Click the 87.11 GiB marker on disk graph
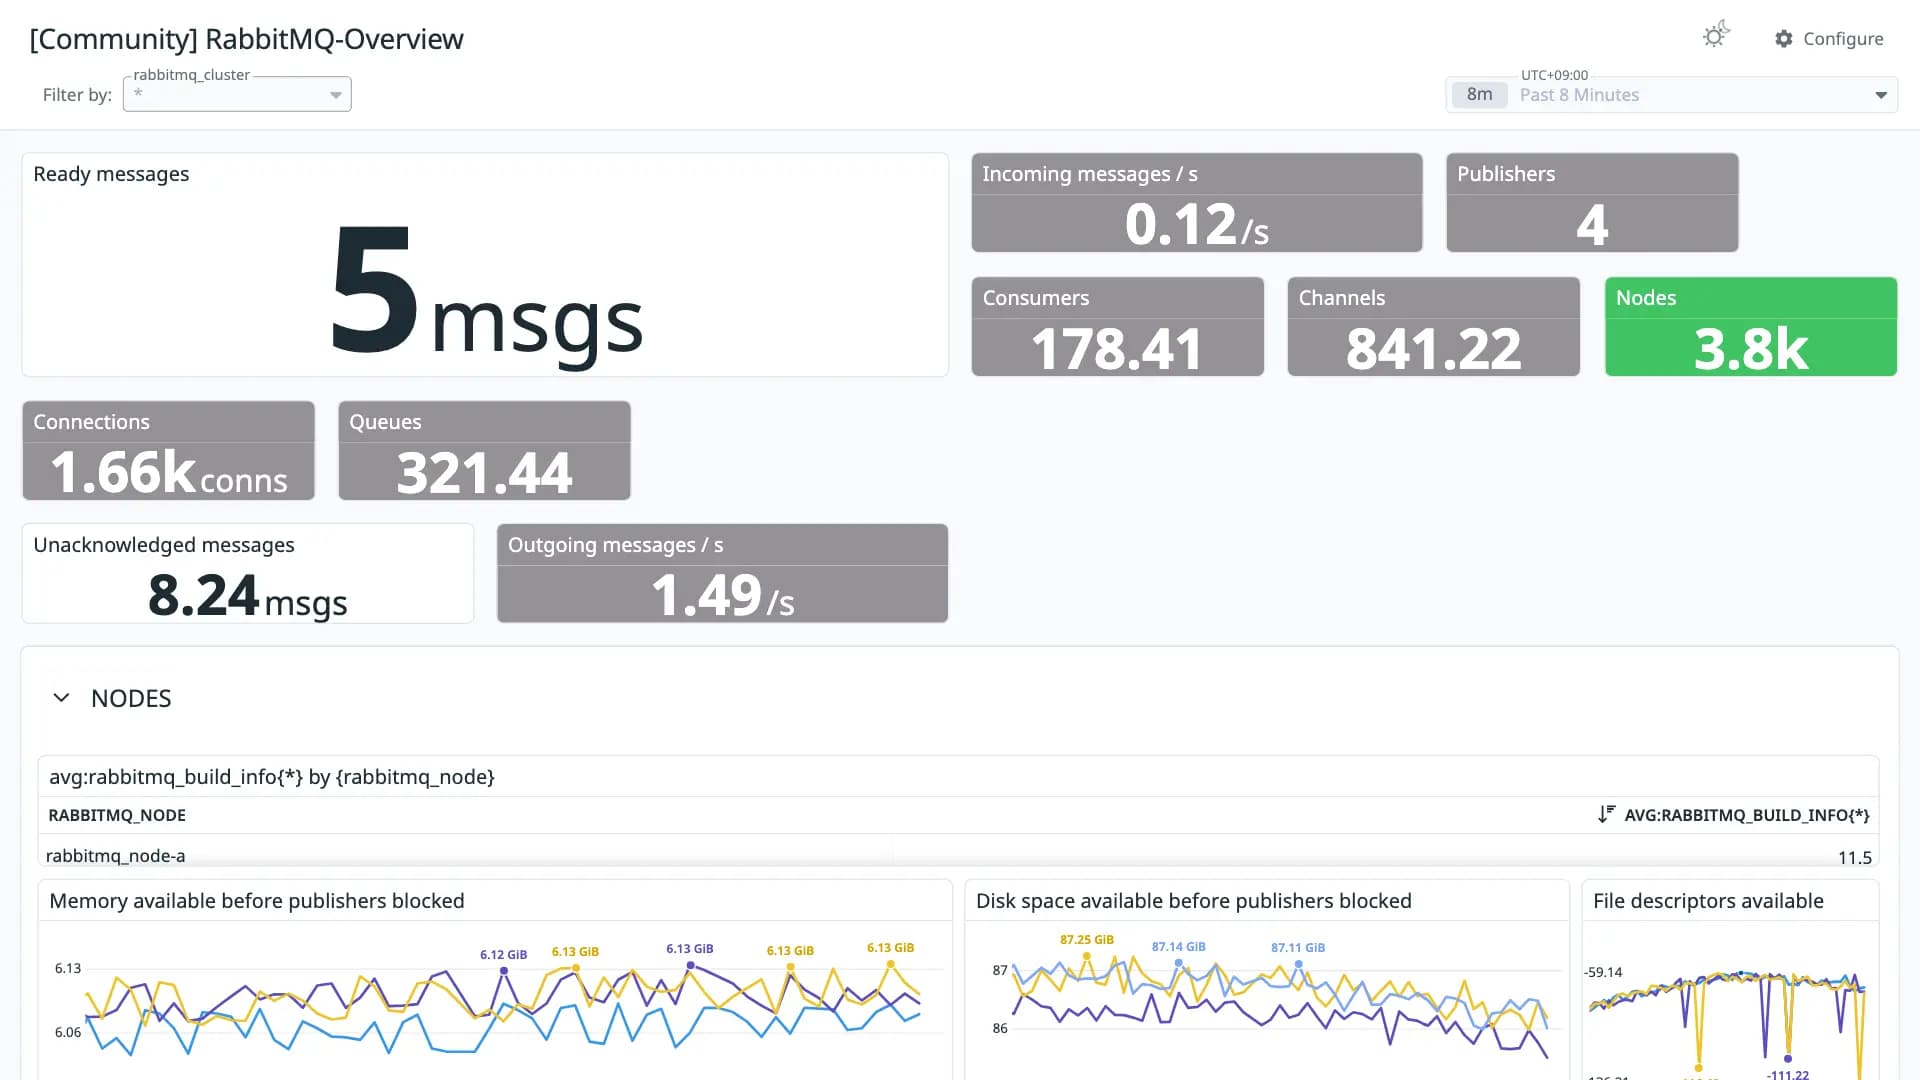The image size is (1920, 1080). pyautogui.click(x=1298, y=963)
